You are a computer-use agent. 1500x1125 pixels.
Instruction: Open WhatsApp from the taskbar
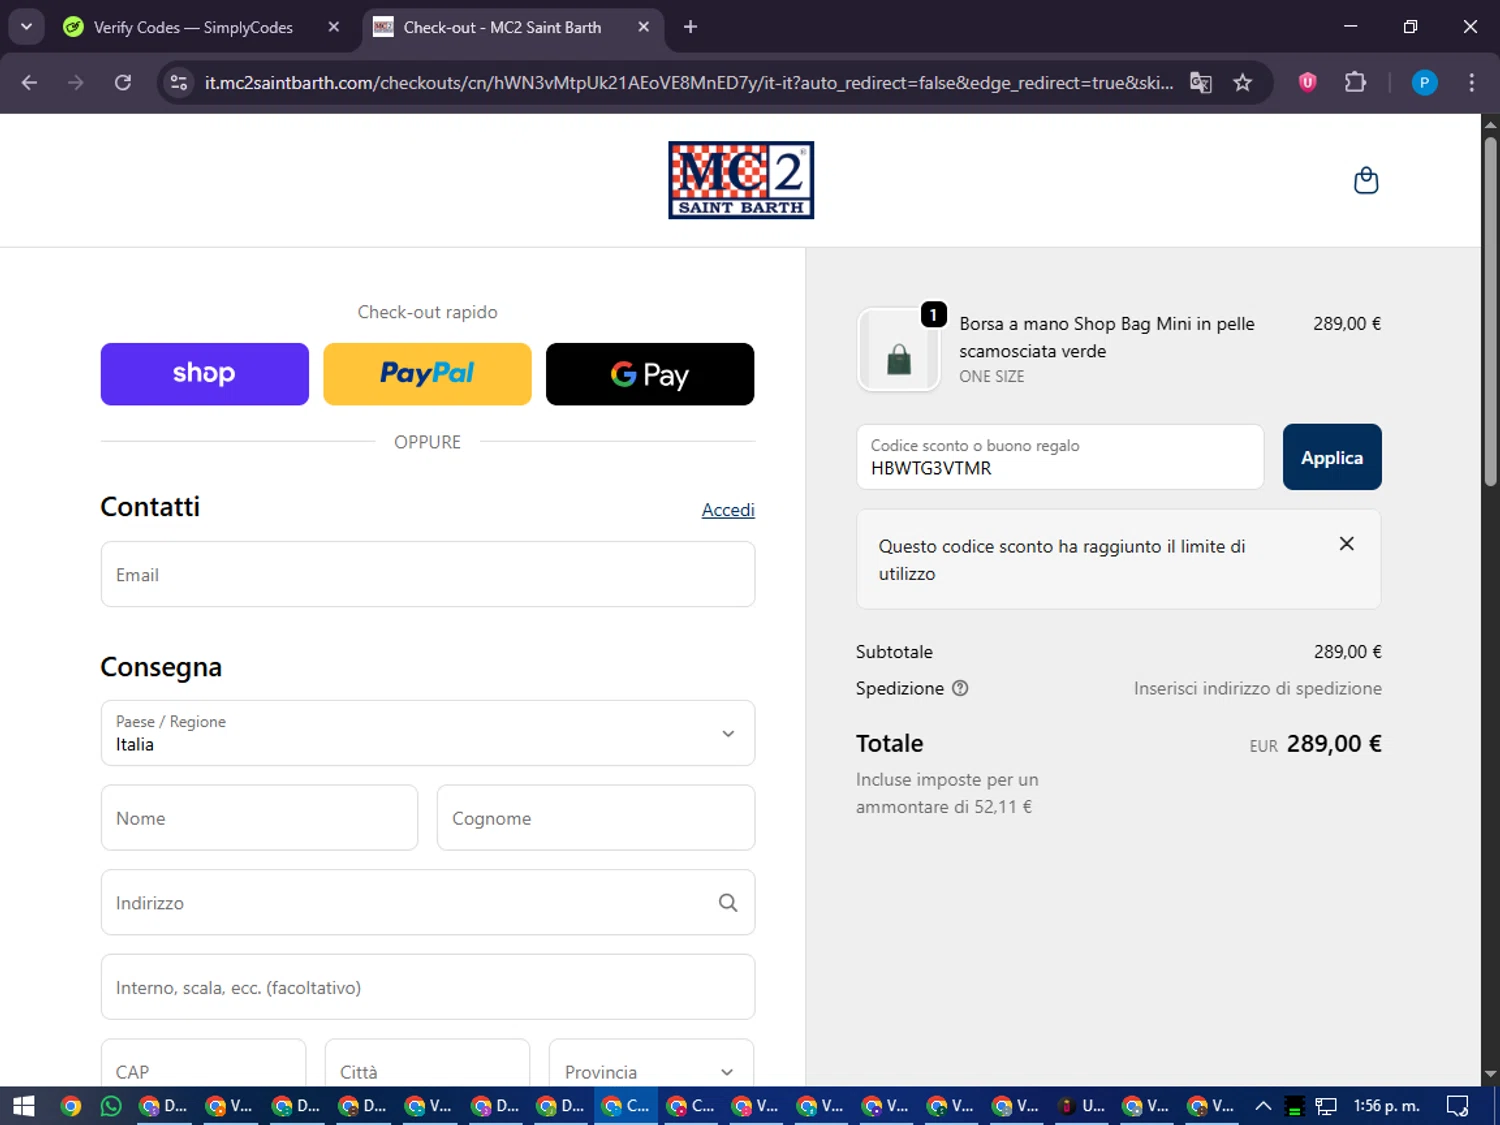(x=111, y=1106)
